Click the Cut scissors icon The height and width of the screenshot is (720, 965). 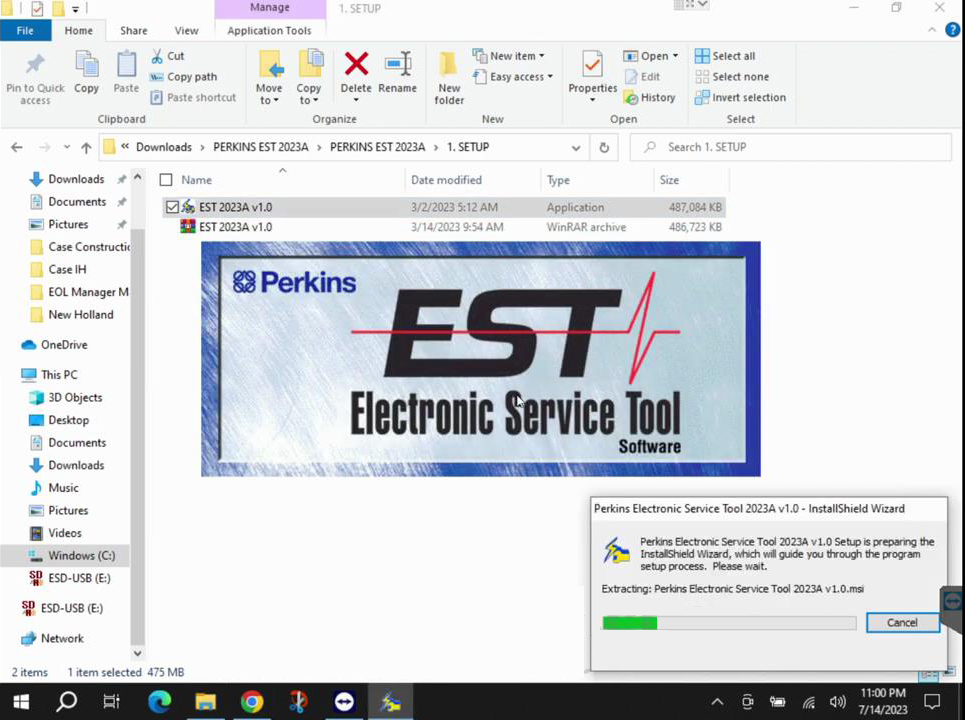(x=157, y=56)
